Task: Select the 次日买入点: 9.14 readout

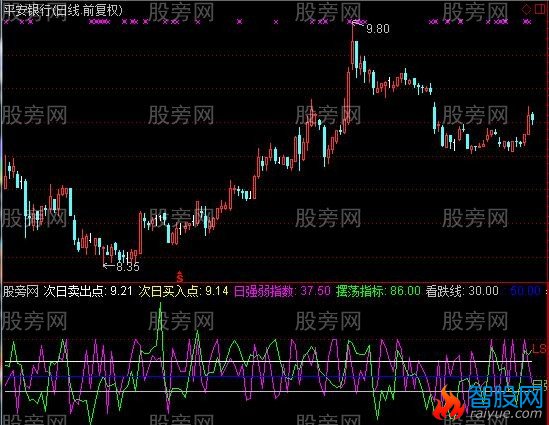Action: click(183, 291)
